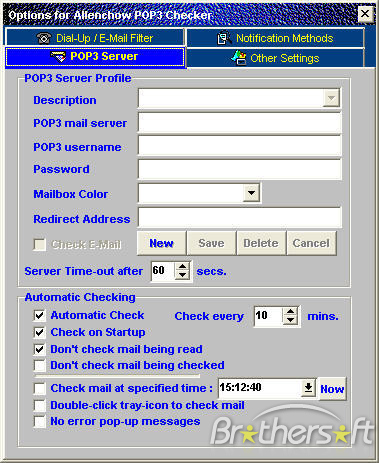Toggle Don't check mail being read
The width and height of the screenshot is (379, 463).
pos(40,349)
